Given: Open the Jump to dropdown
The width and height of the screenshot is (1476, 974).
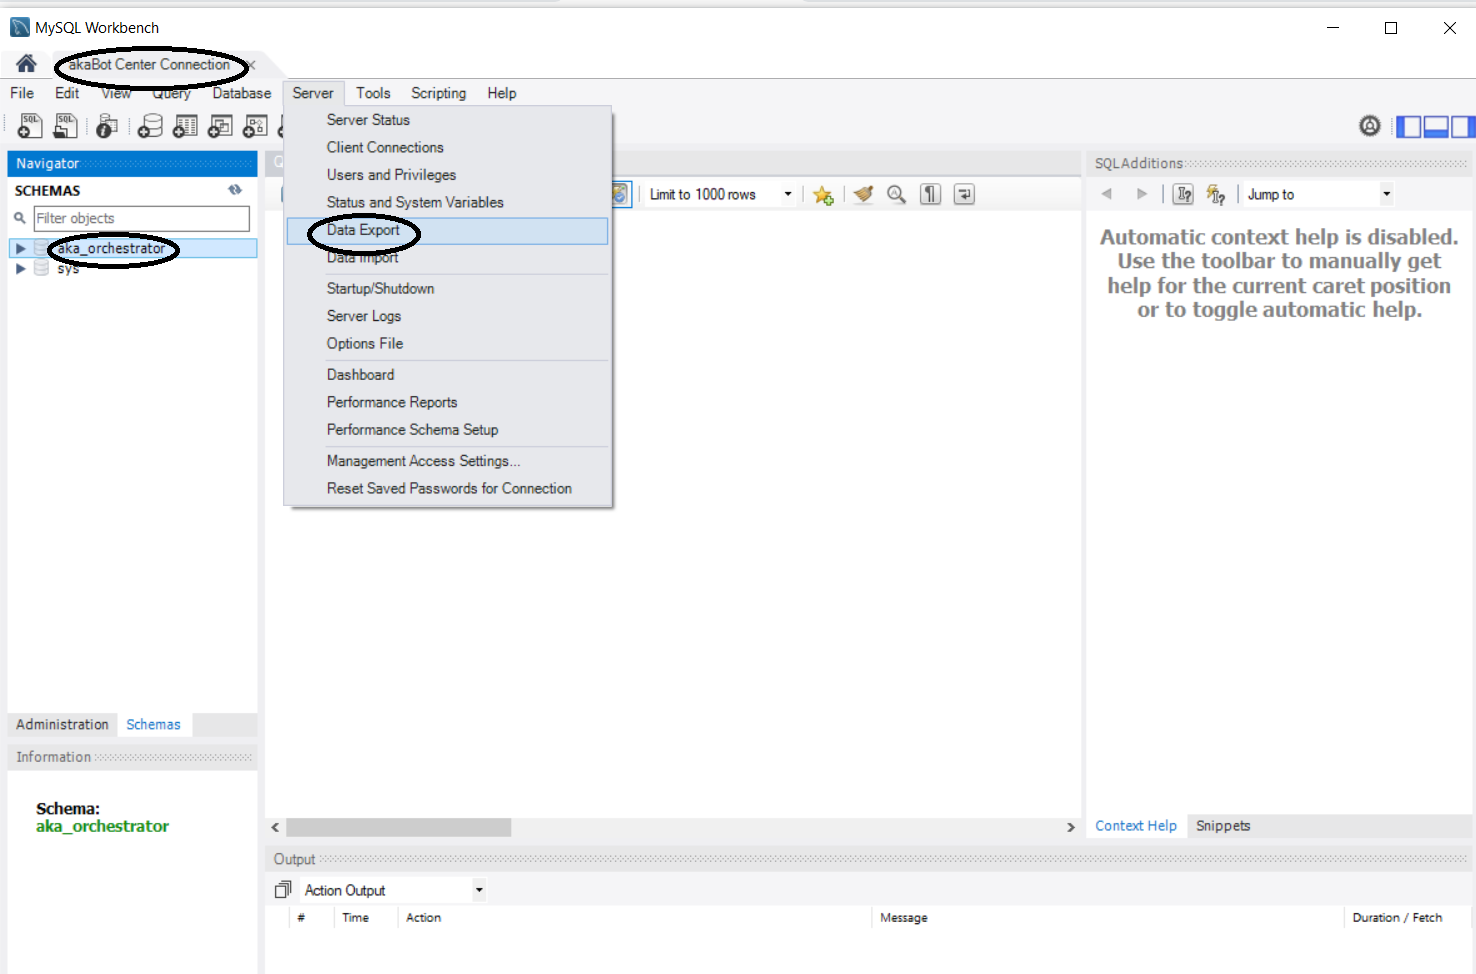Looking at the screenshot, I should [1387, 194].
